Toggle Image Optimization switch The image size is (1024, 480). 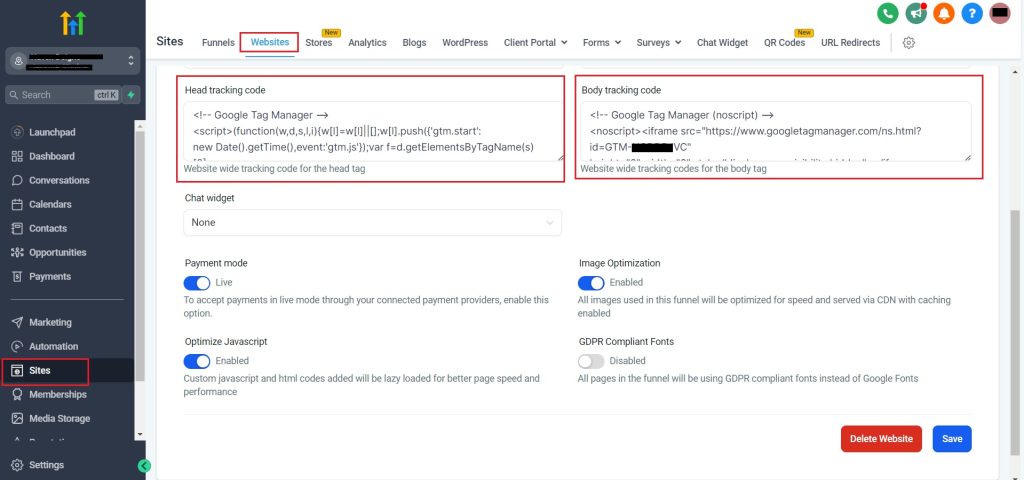[591, 283]
